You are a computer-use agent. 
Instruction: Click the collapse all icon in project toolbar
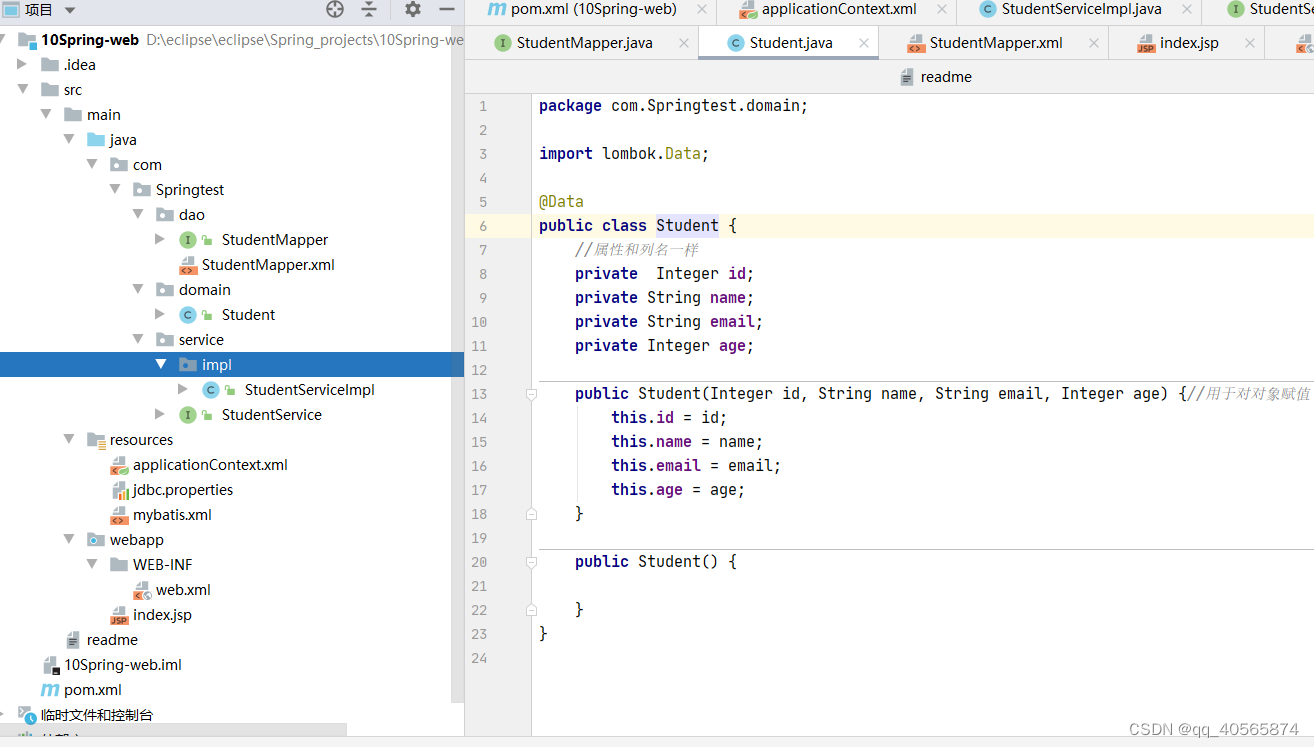pyautogui.click(x=369, y=10)
